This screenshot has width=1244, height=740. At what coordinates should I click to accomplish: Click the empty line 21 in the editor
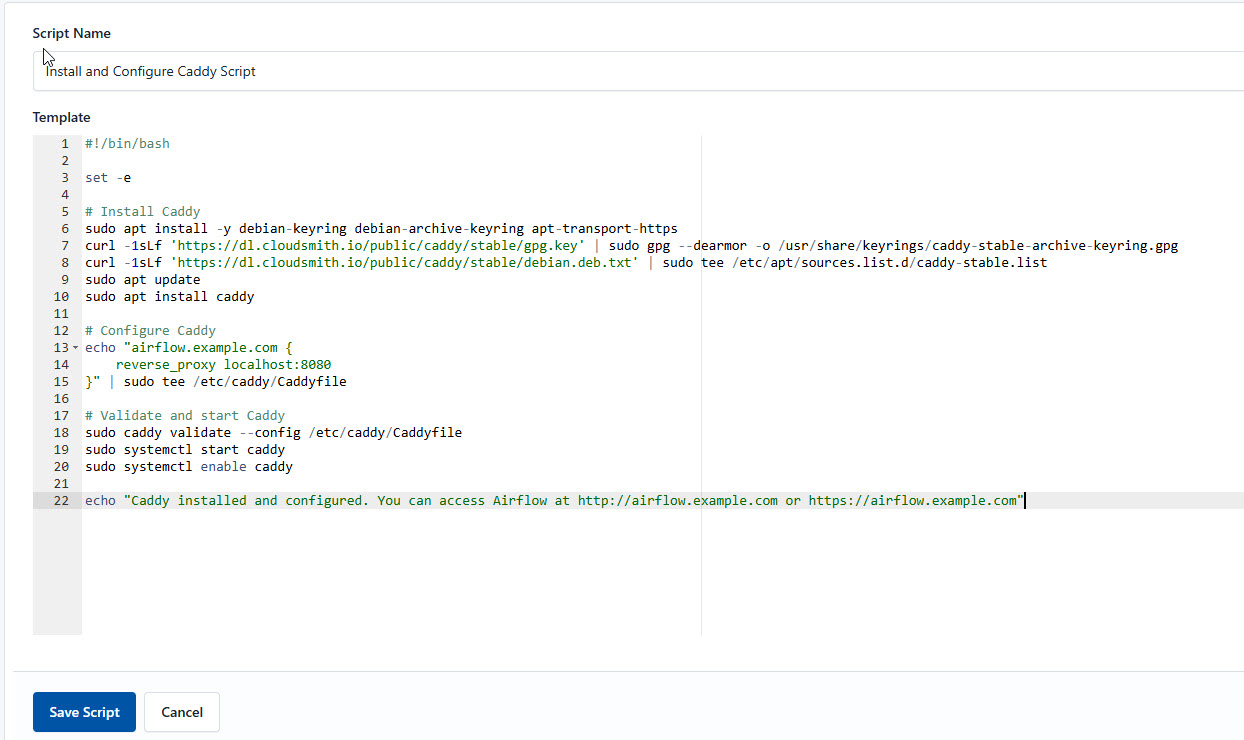(300, 483)
